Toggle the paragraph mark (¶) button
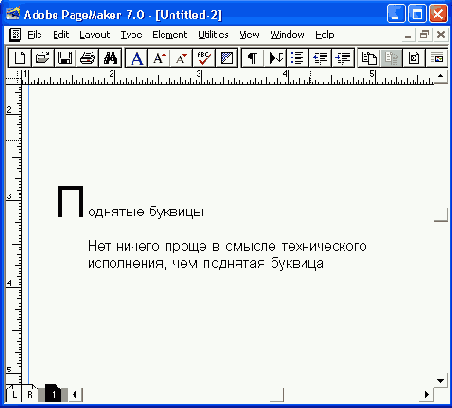Viewport: 452px width, 408px height. 253,58
